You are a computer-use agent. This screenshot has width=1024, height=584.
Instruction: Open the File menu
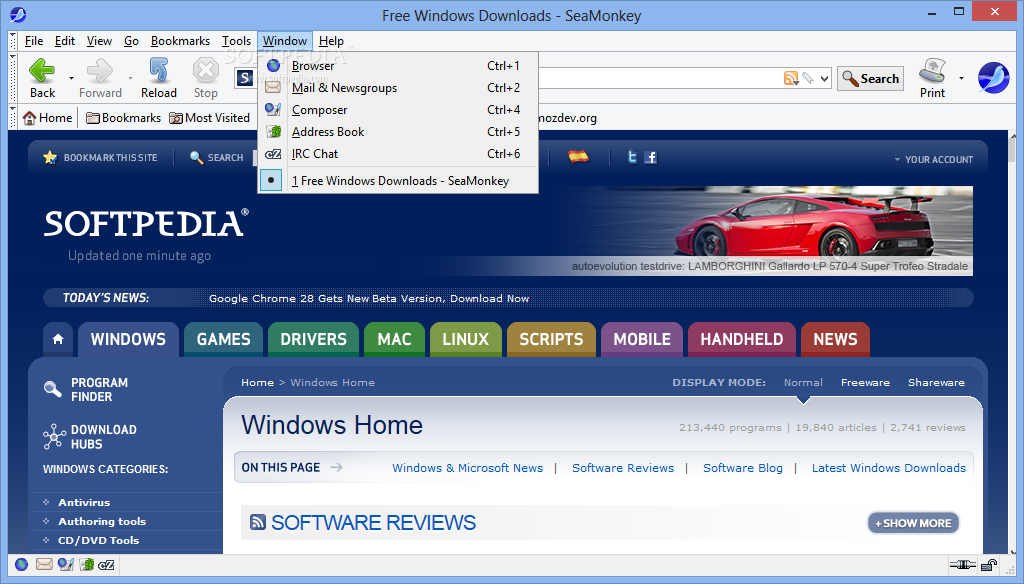click(x=34, y=41)
